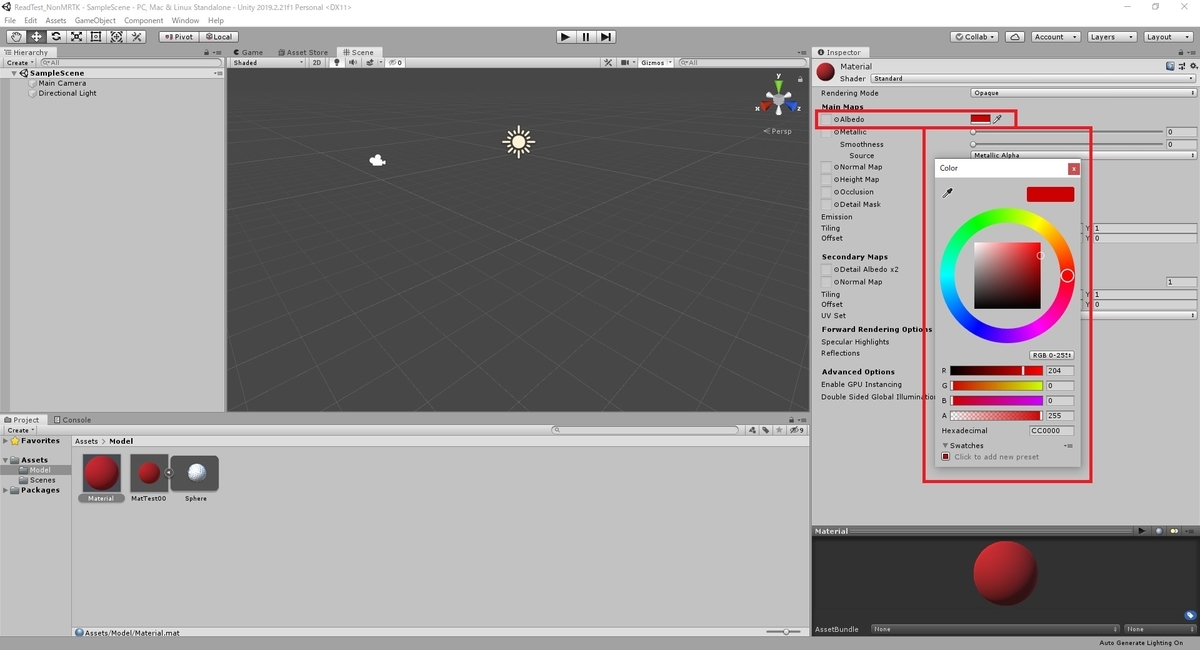This screenshot has width=1200, height=650.
Task: Toggle scene effects image icon
Action: (369, 62)
